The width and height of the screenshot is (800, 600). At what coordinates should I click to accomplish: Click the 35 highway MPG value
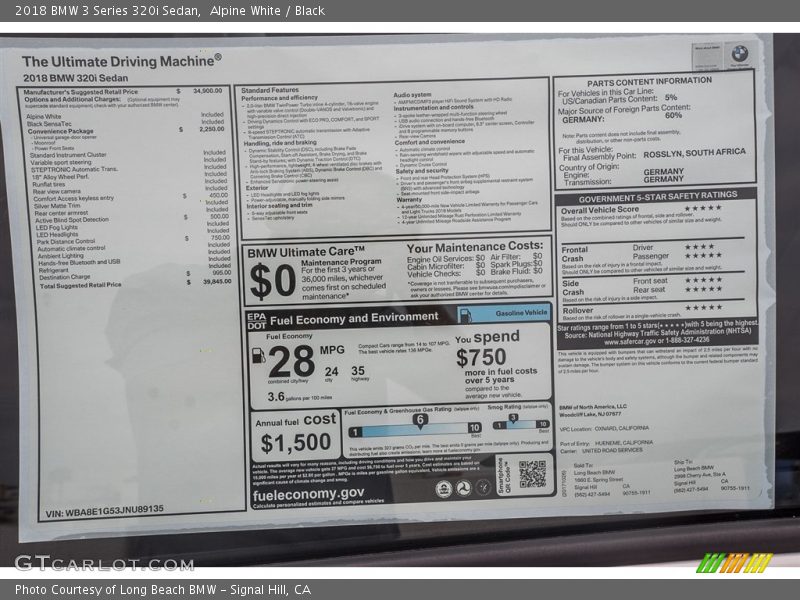tap(358, 371)
